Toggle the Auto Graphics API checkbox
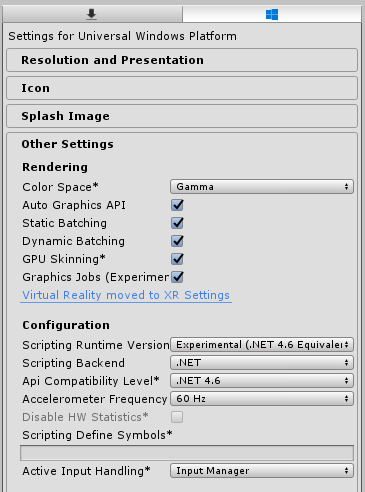Viewport: 365px width, 492px height. click(177, 205)
